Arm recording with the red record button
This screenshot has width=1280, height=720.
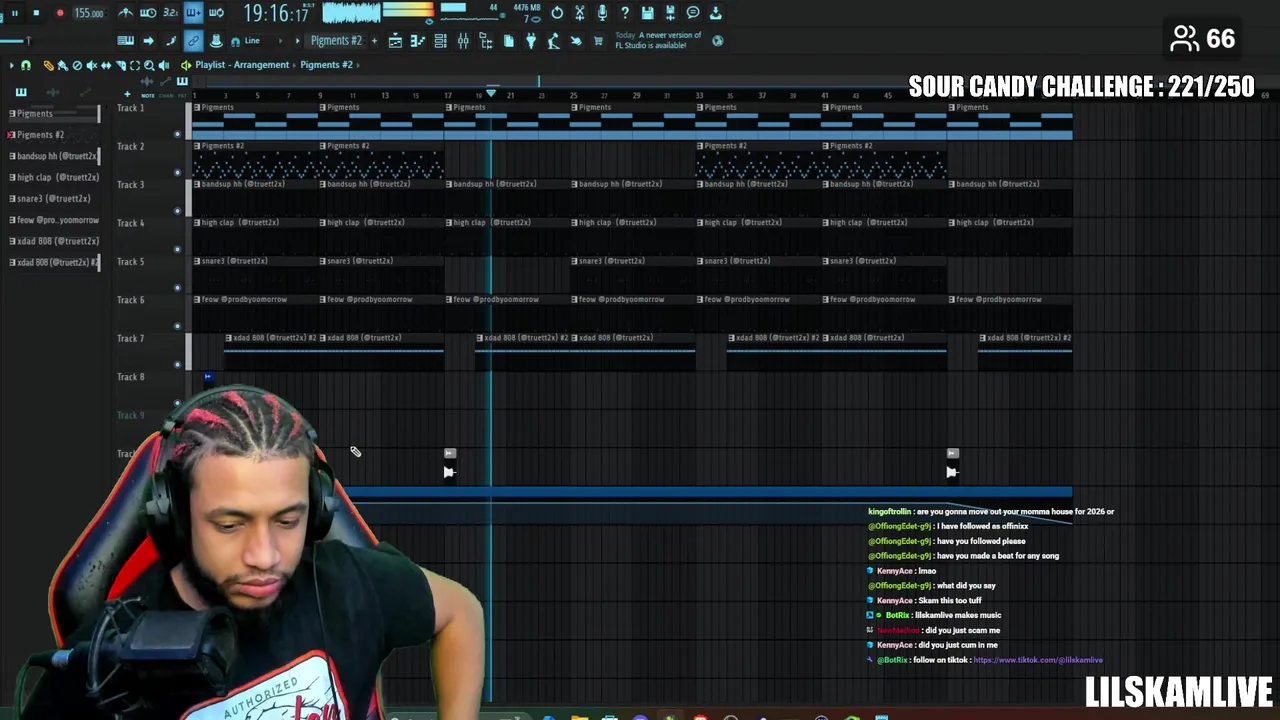tap(59, 13)
